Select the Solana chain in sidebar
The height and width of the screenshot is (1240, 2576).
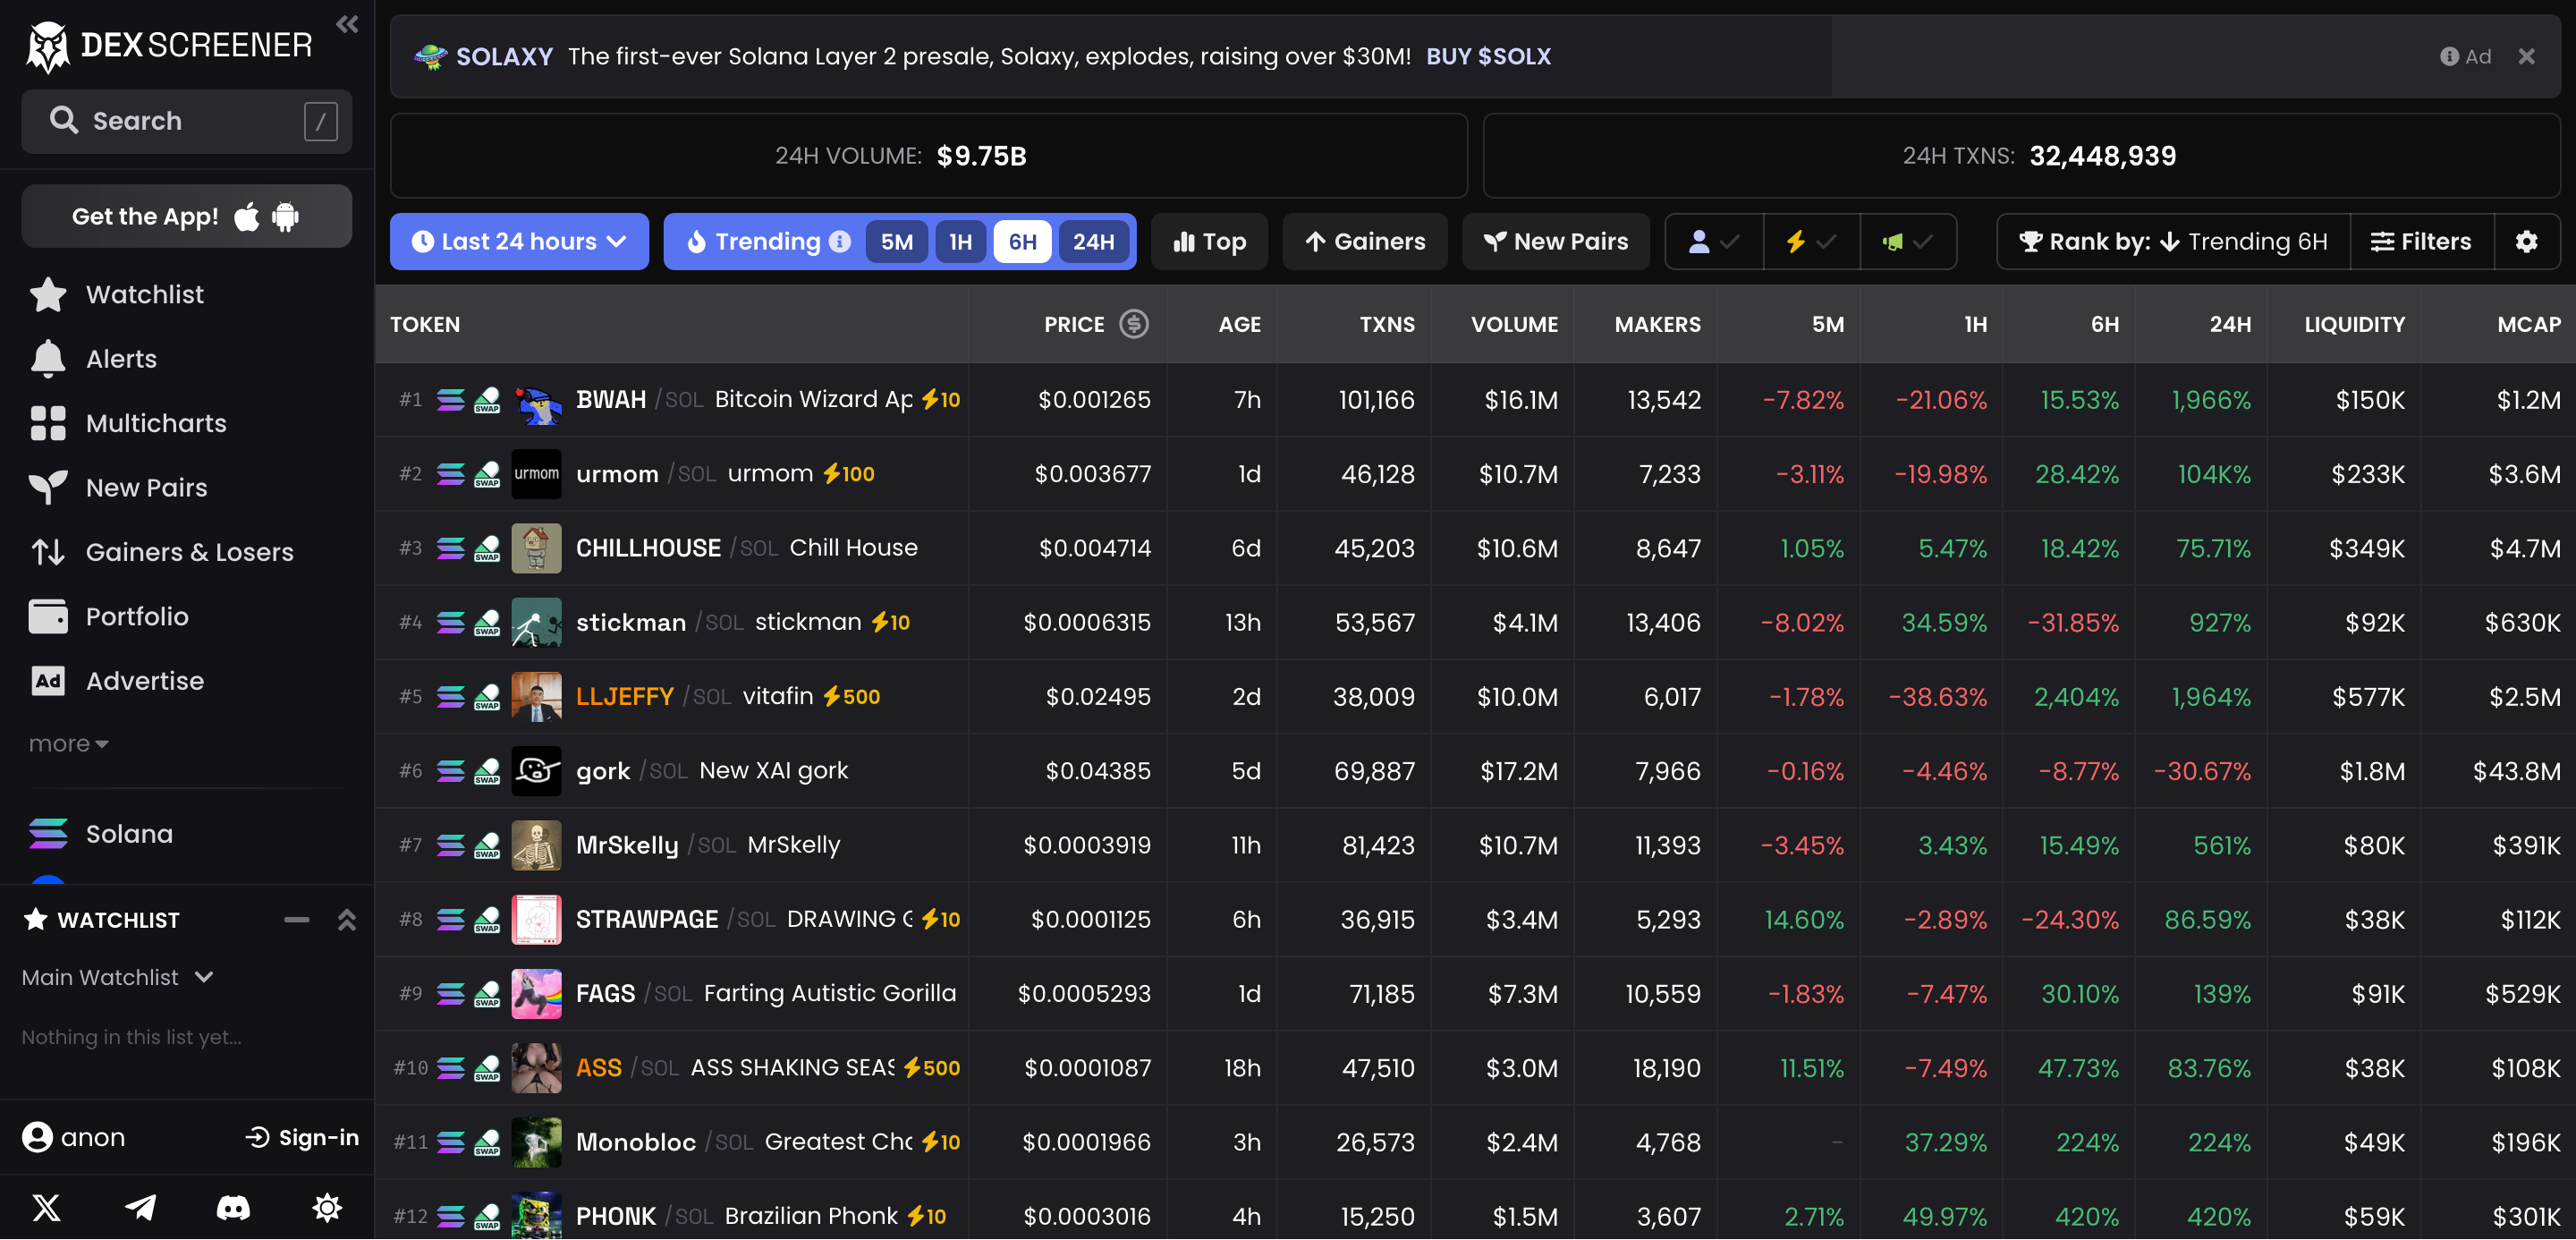tap(102, 833)
